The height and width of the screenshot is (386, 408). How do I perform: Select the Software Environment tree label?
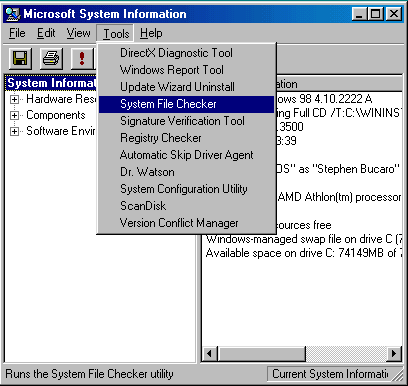(61, 131)
